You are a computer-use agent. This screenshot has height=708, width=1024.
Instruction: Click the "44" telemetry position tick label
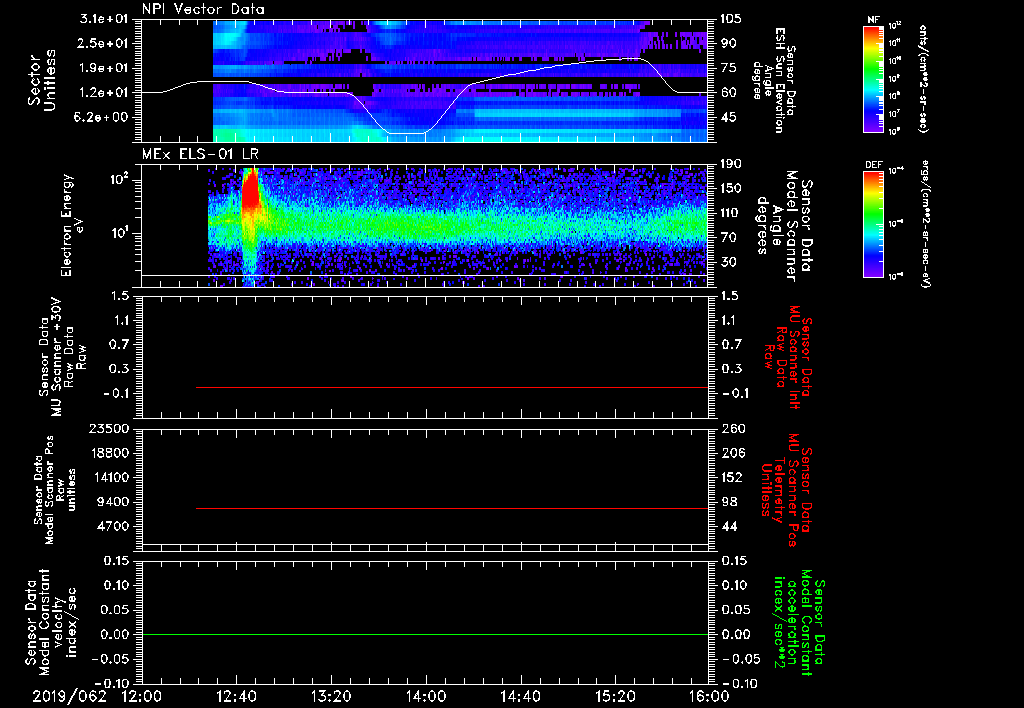729,526
